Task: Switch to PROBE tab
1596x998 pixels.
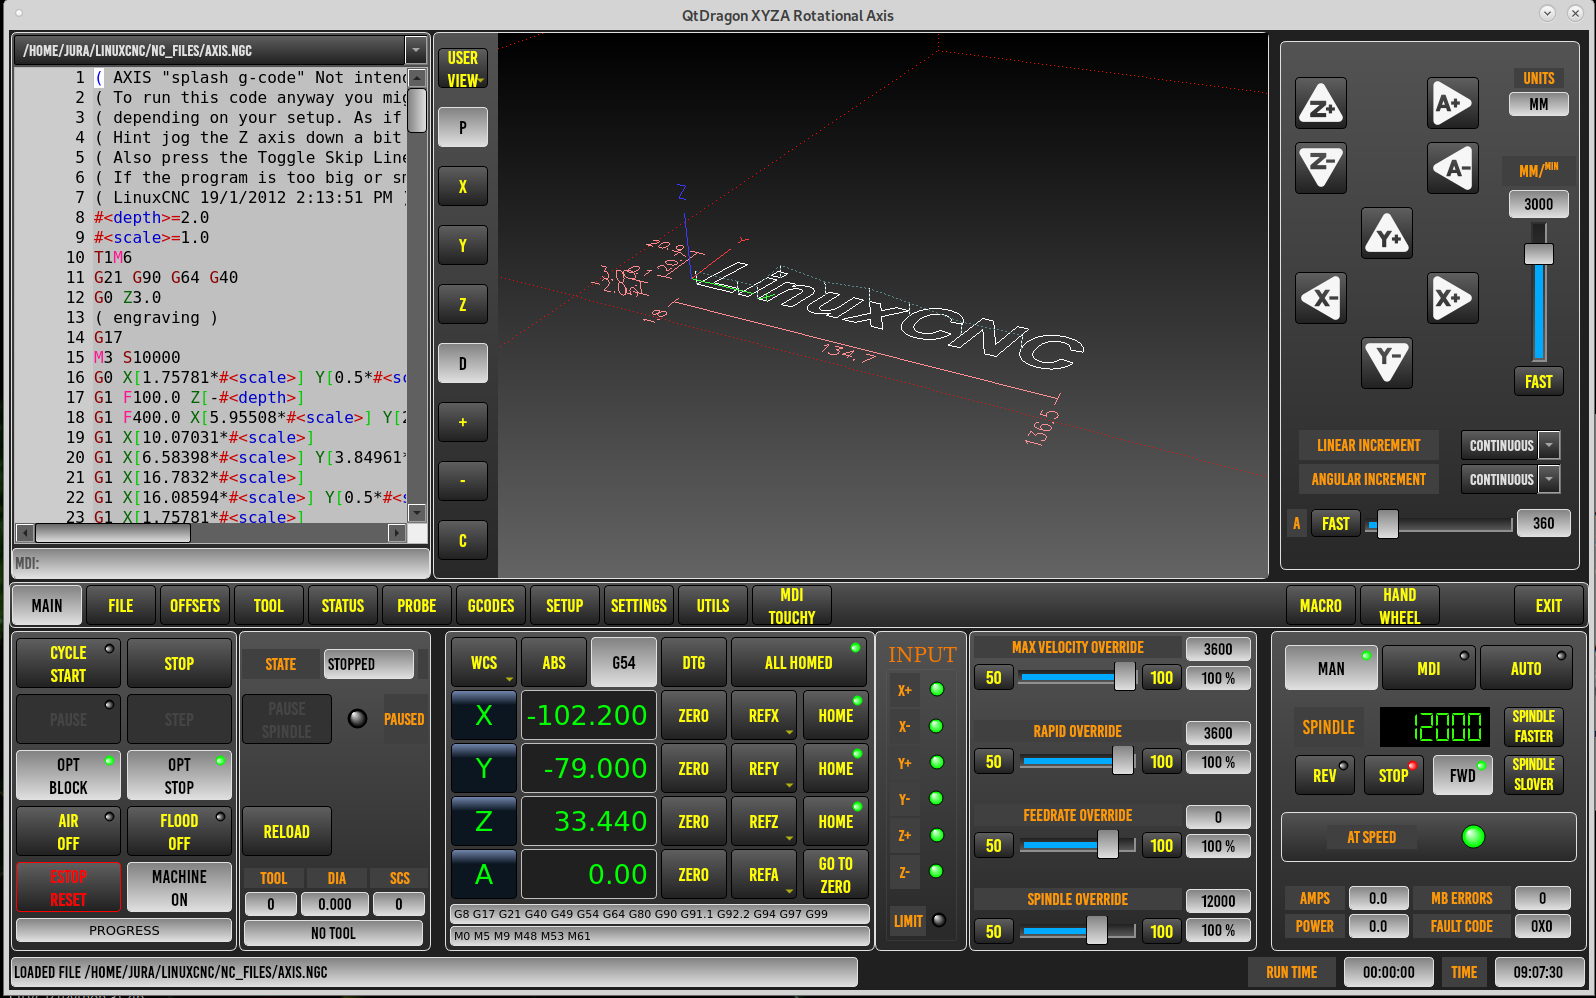Action: [417, 606]
